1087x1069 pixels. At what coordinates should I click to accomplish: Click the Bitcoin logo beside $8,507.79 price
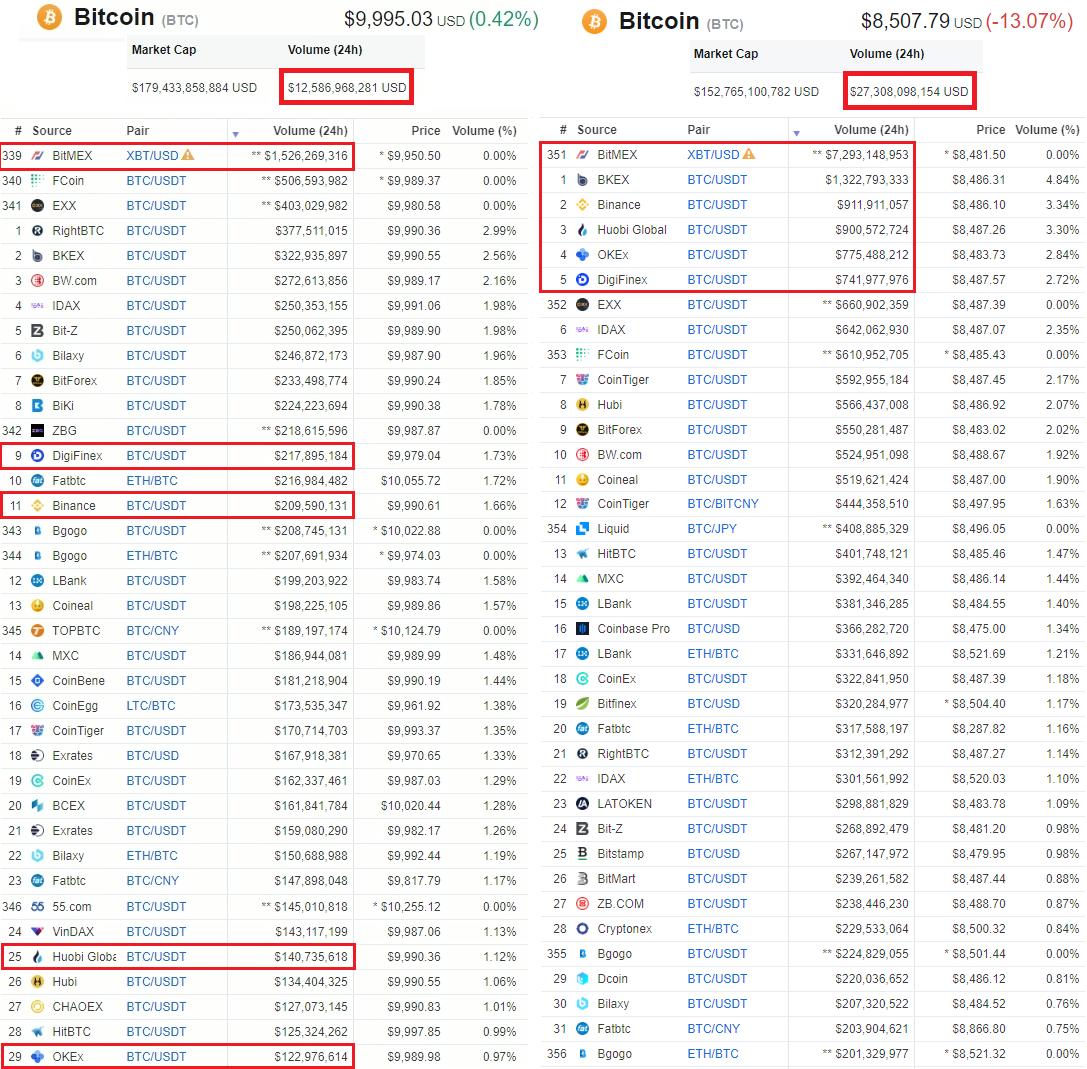[x=594, y=21]
